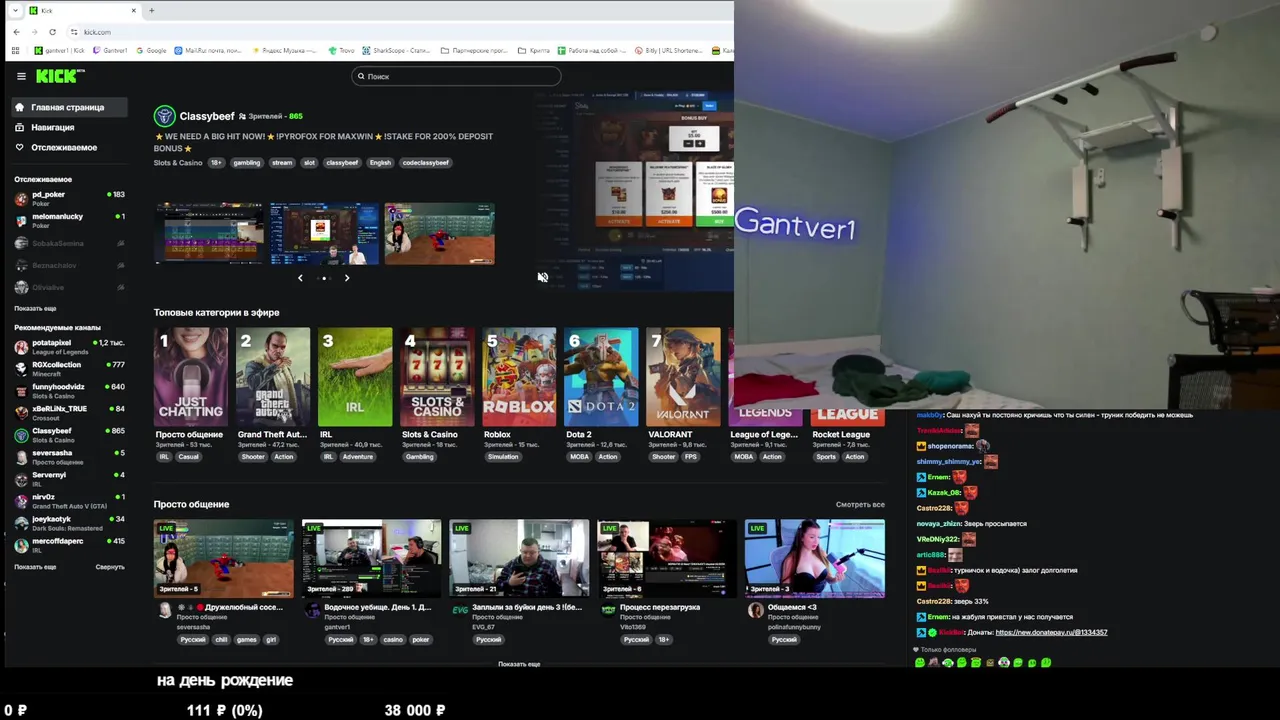Viewport: 1280px width, 720px height.
Task: Open recommended channel mercoffdaperc
Action: [x=70, y=545]
